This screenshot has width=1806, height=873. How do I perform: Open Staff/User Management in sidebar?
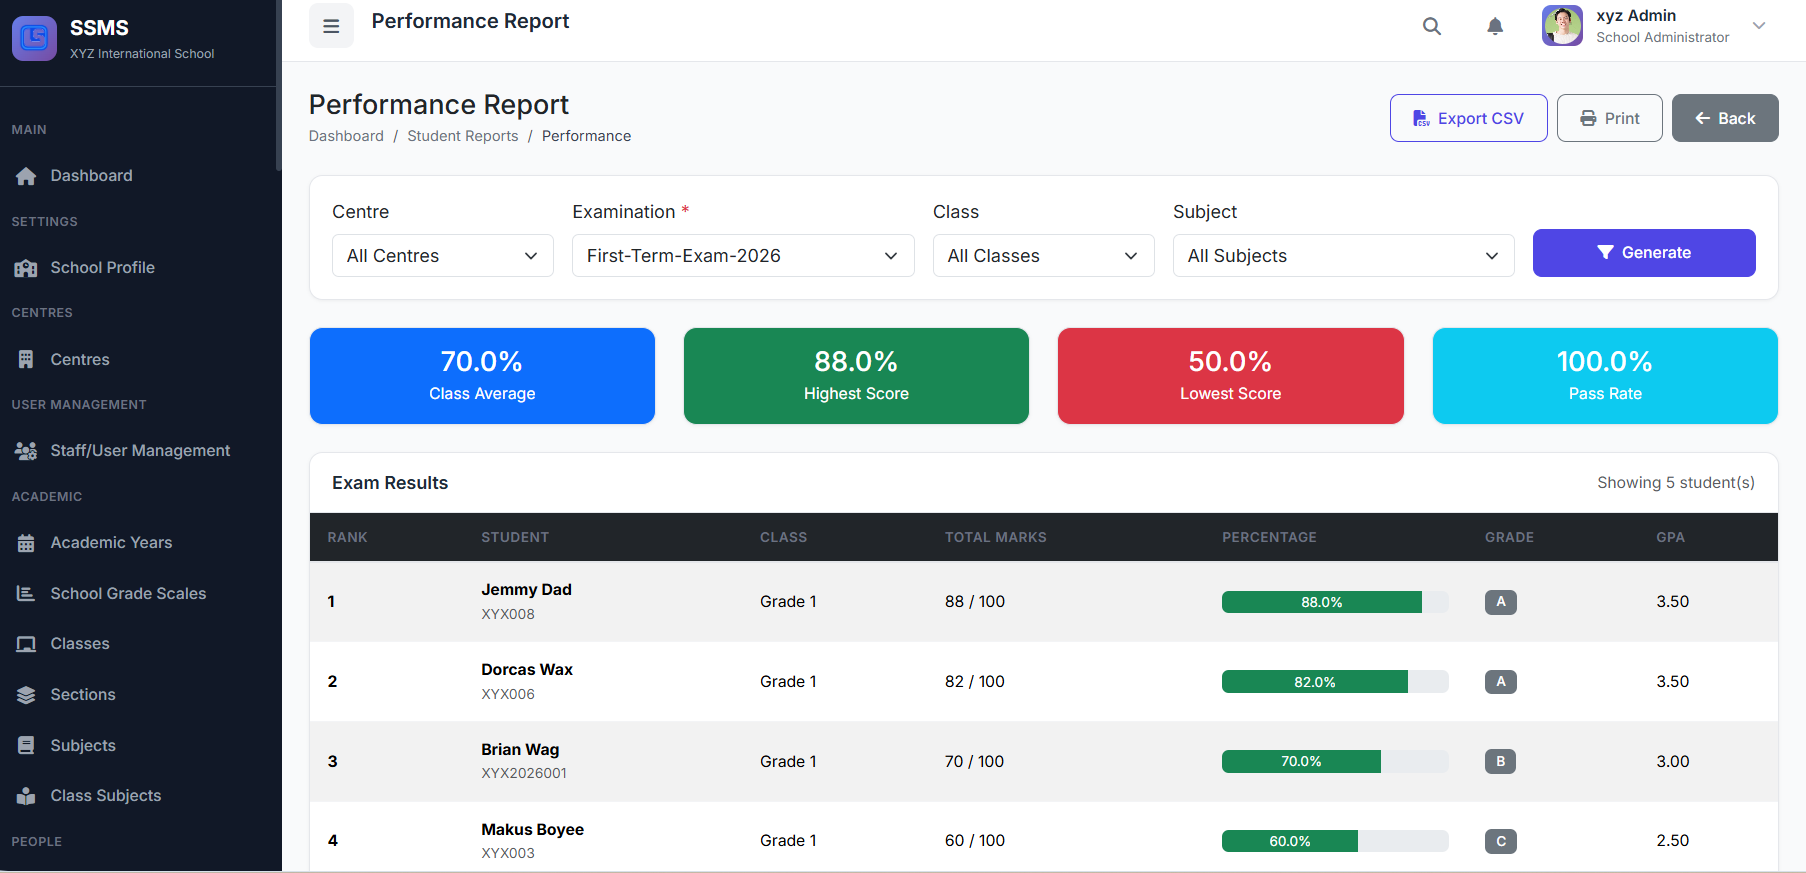(140, 451)
